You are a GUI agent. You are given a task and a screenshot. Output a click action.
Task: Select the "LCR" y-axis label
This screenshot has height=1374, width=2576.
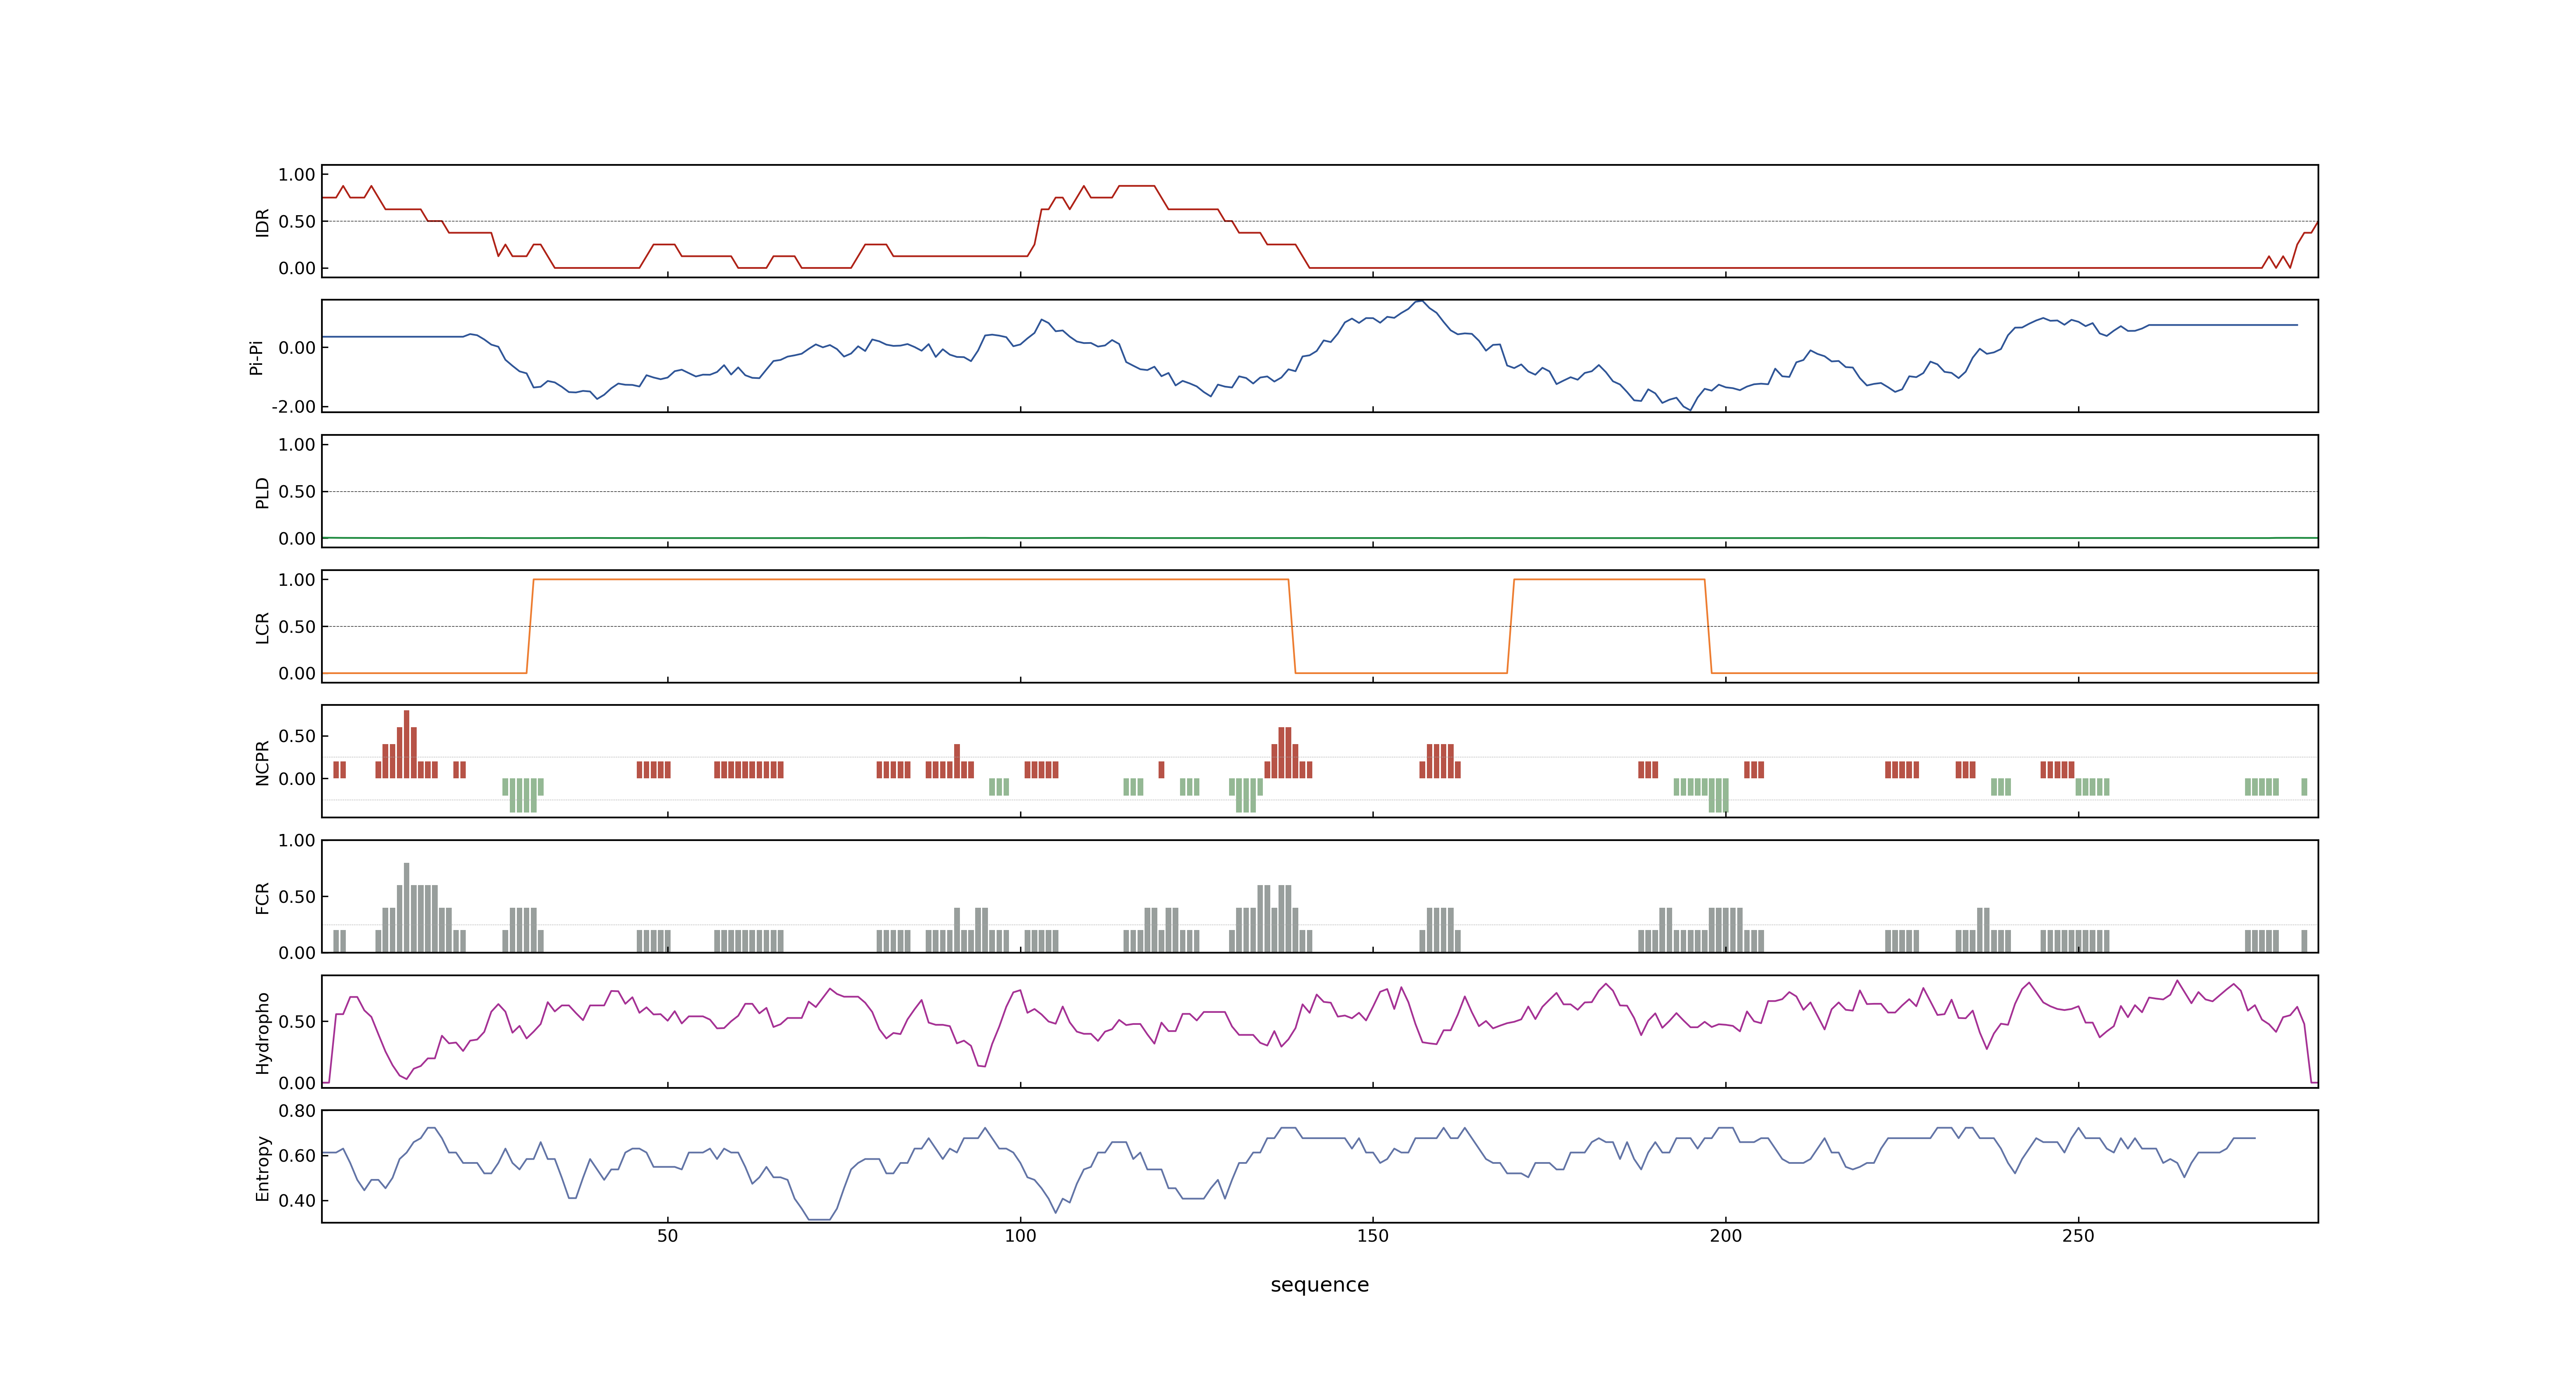click(x=263, y=627)
